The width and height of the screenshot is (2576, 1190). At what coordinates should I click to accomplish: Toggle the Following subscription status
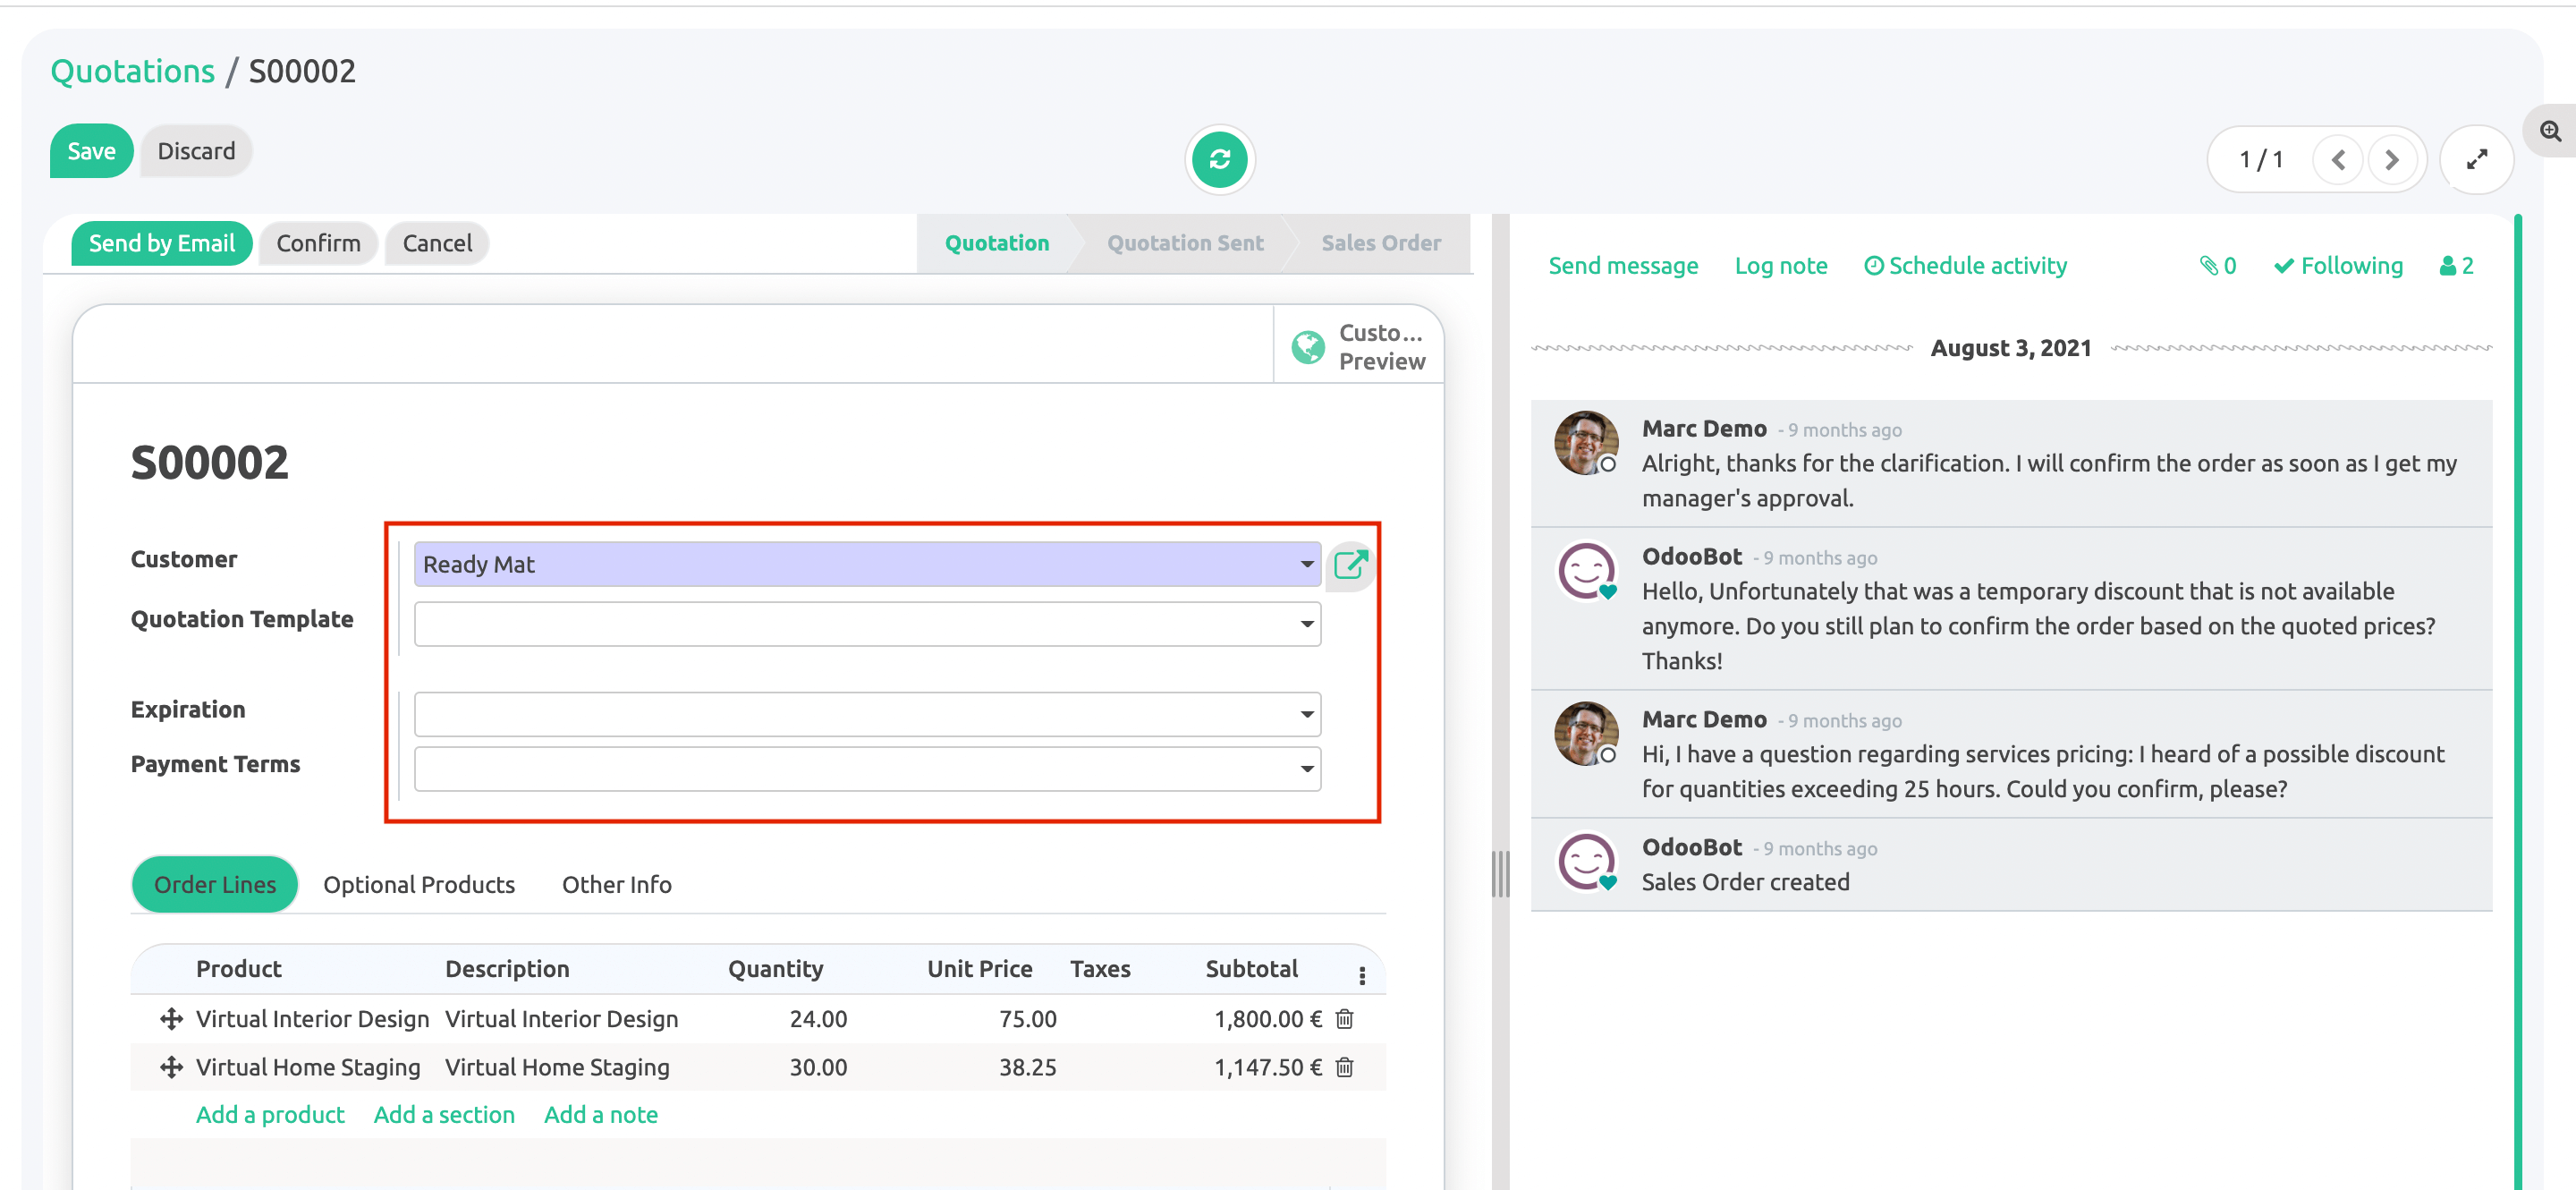pyautogui.click(x=2338, y=266)
